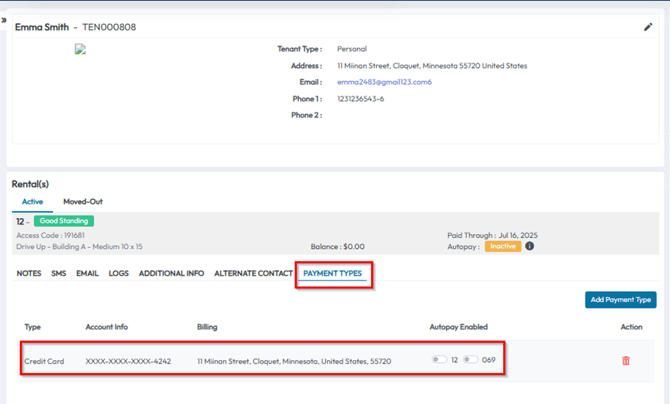Go to the EMAIL tab

click(88, 273)
